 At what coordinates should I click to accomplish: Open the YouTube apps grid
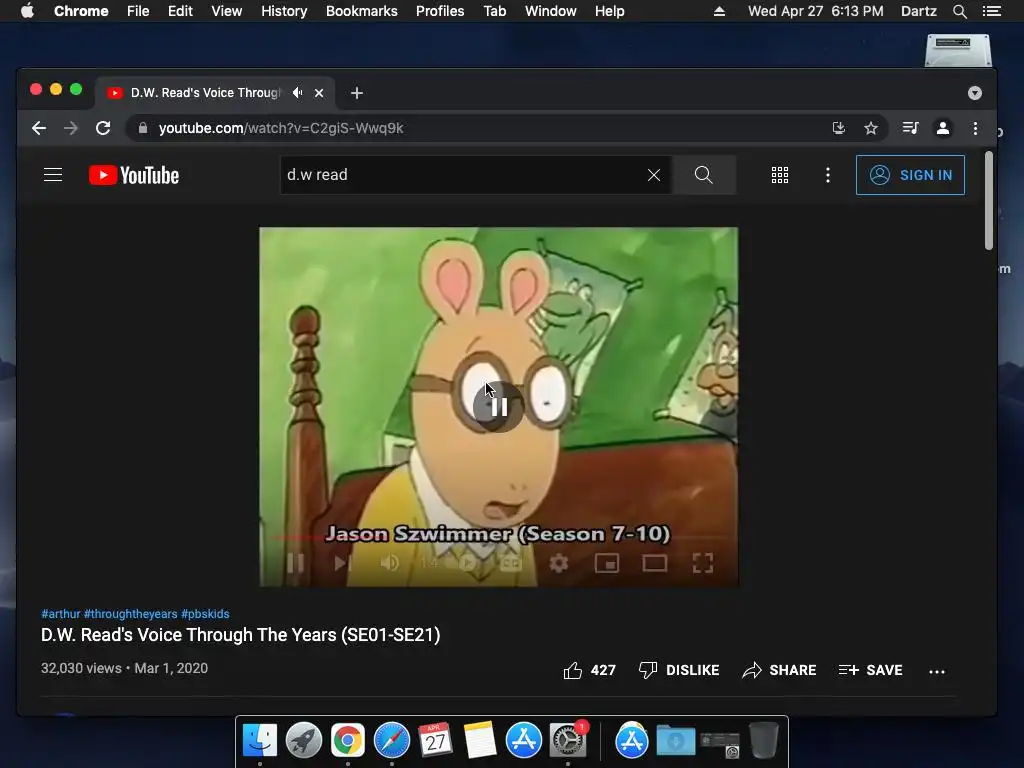tap(780, 175)
